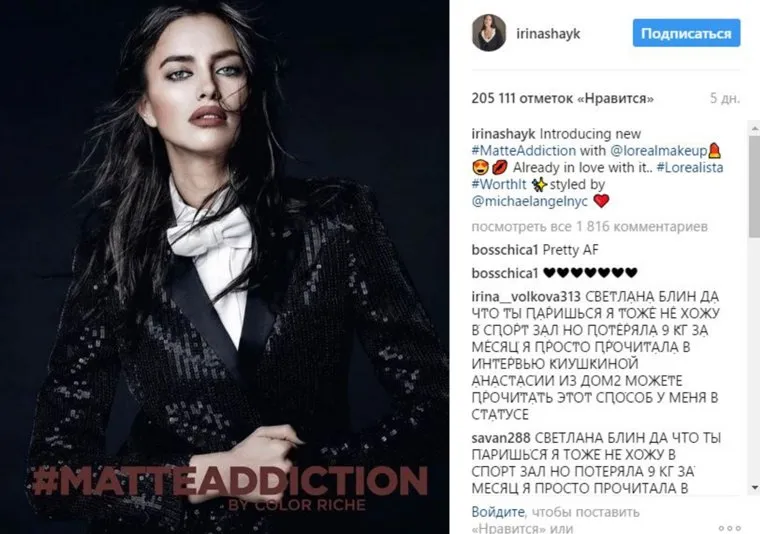Open the irinashayk username in header

pyautogui.click(x=548, y=33)
